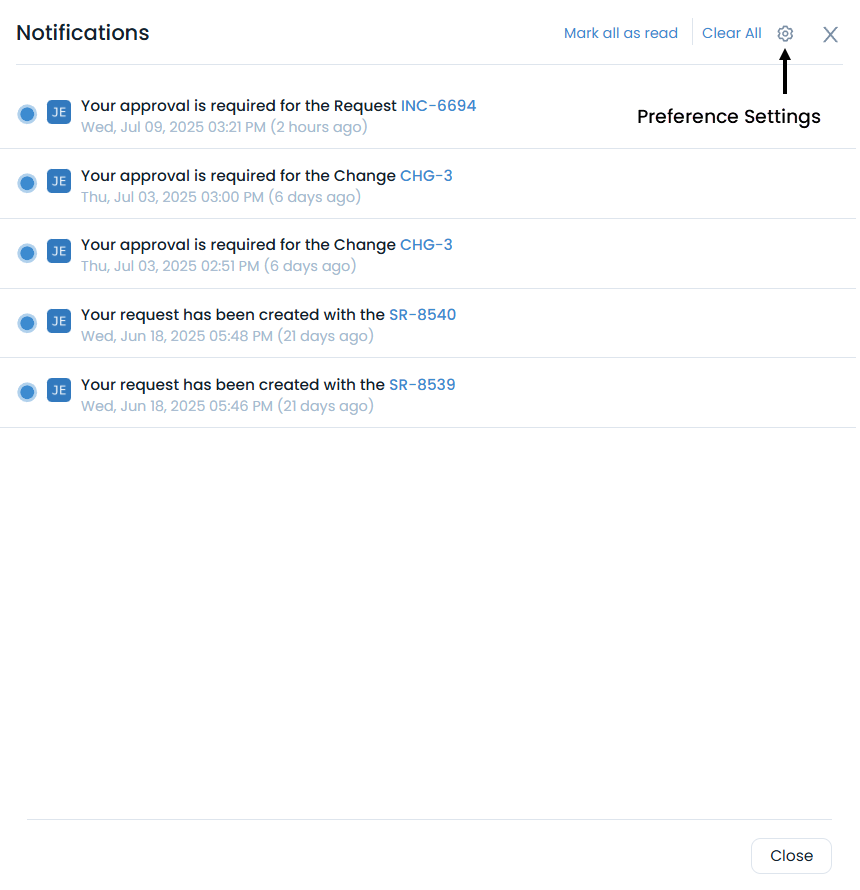
Task: Open notification preference settings gear
Action: [x=785, y=34]
